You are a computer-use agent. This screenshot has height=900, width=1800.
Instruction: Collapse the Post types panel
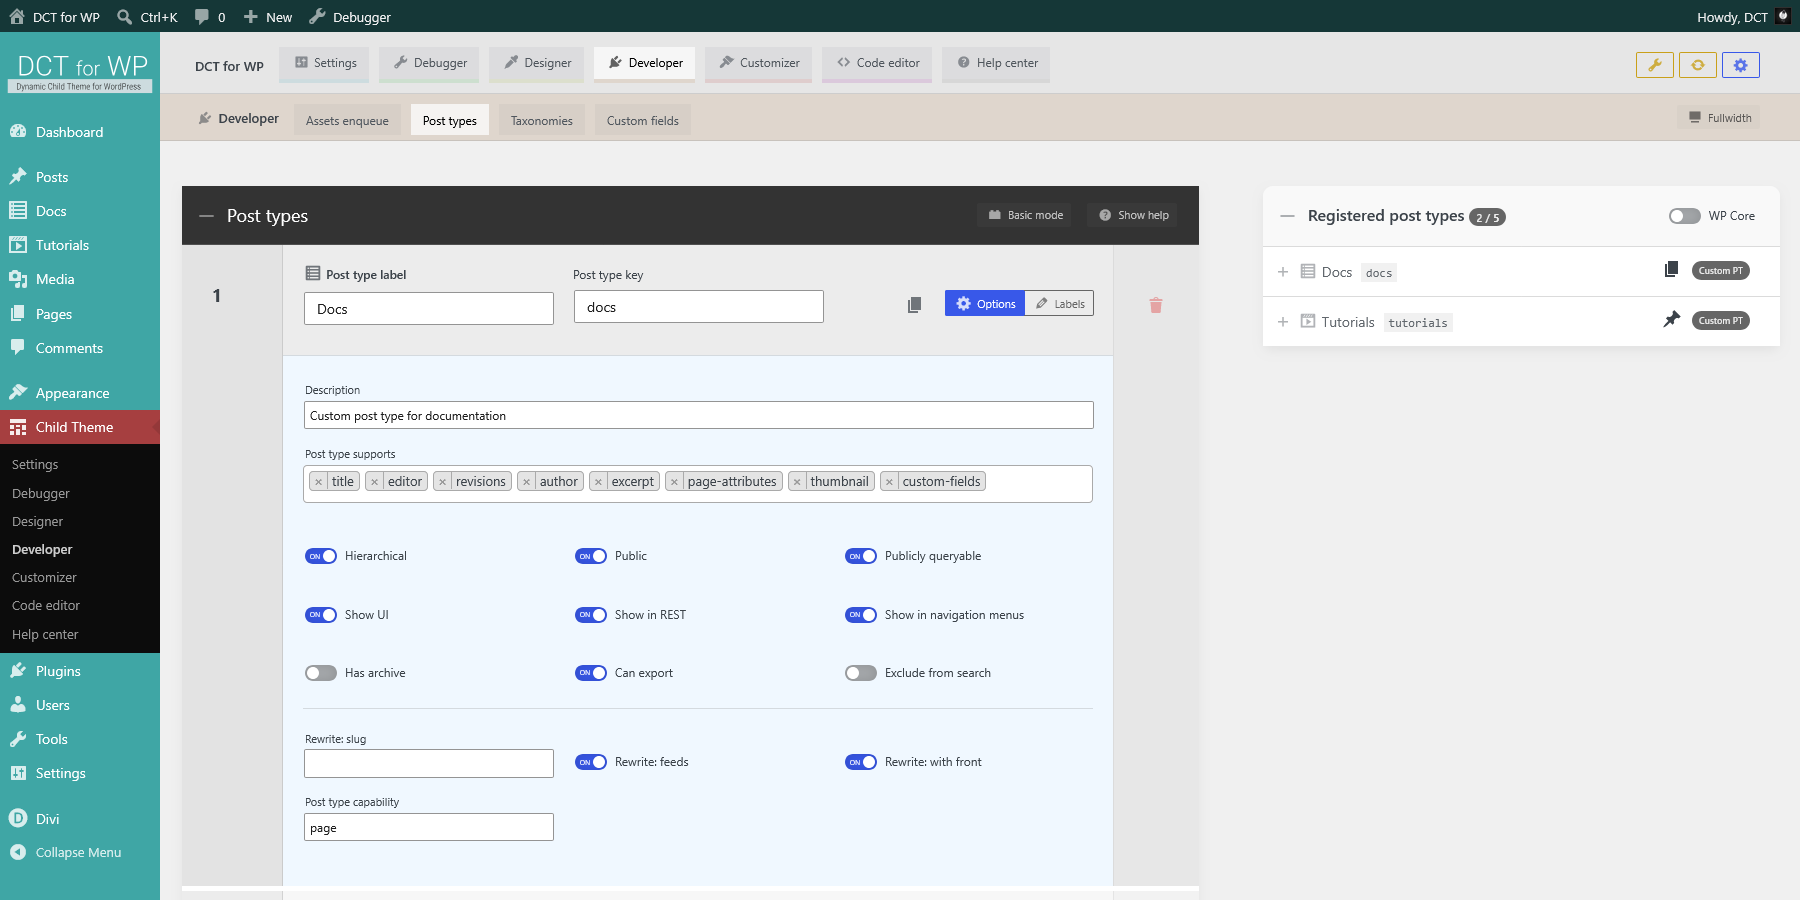click(x=207, y=216)
